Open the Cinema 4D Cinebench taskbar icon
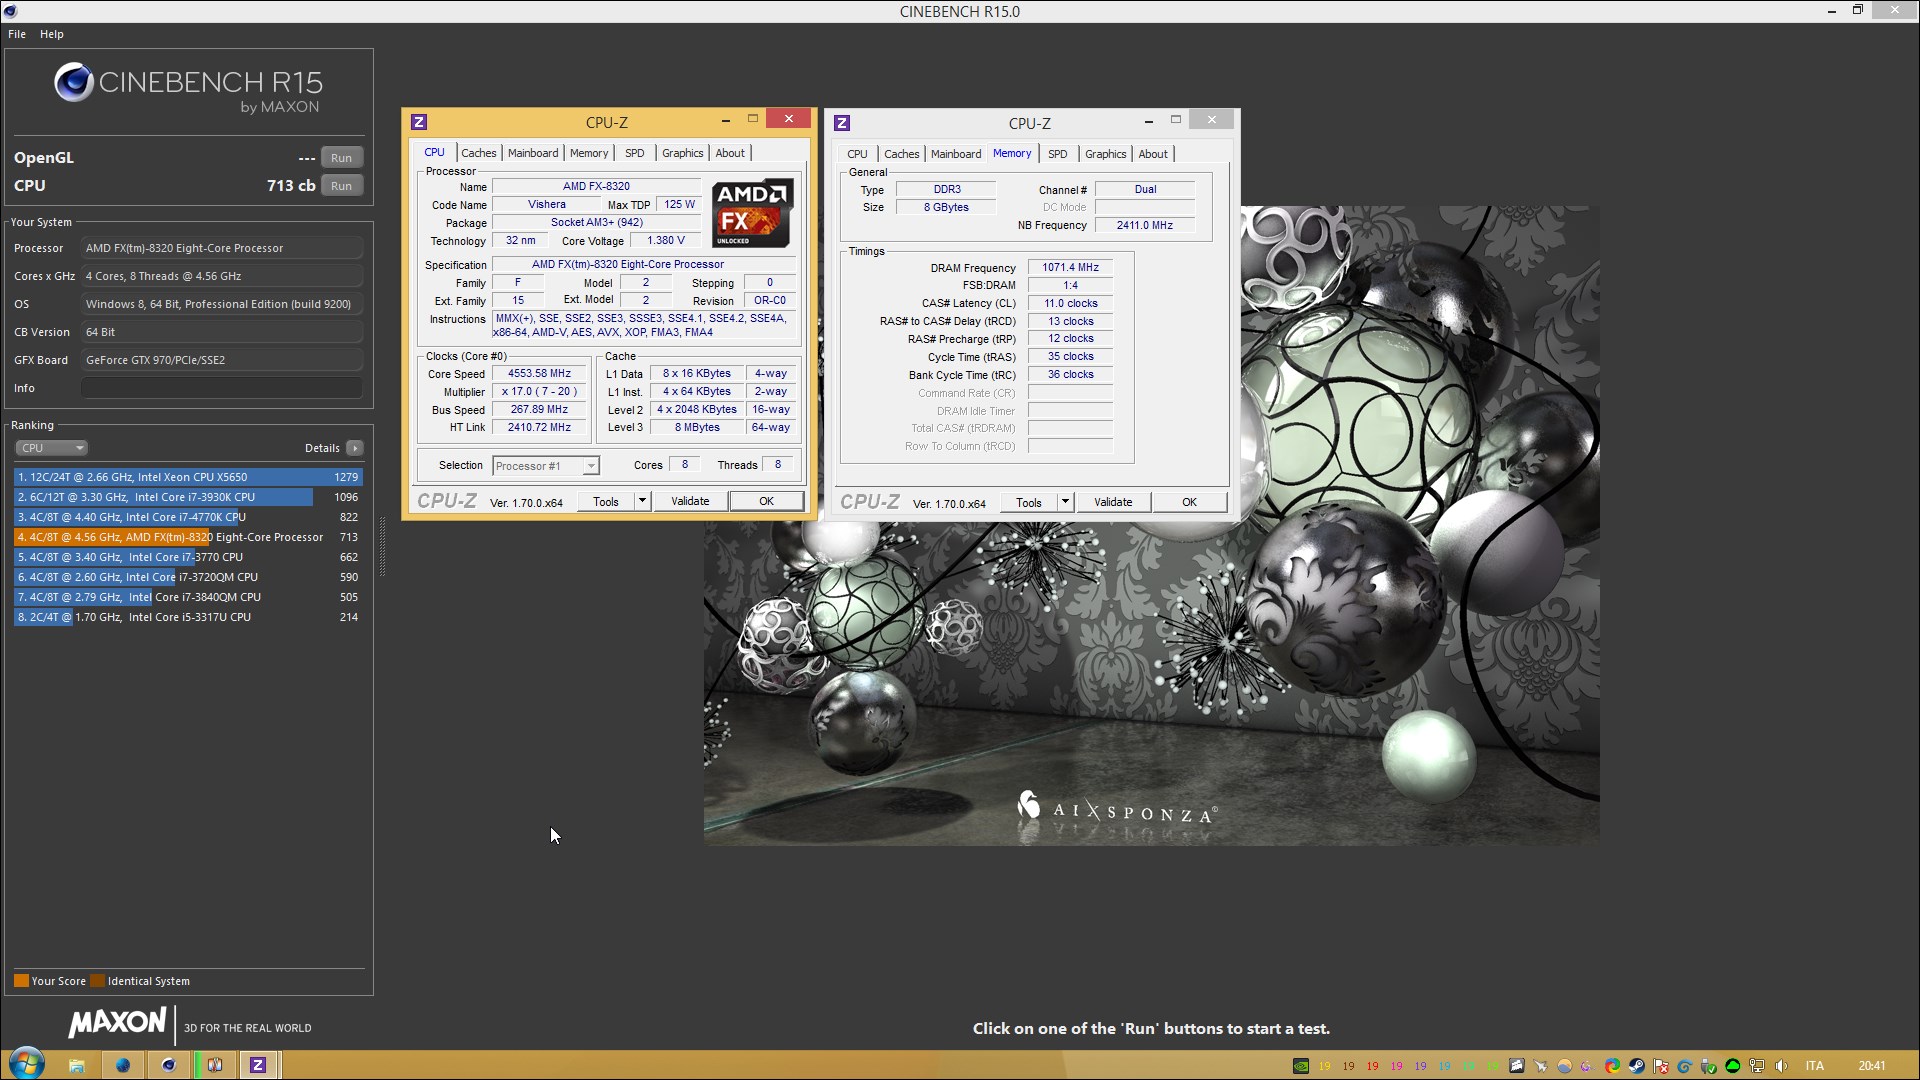Screen dimensions: 1920x1080 point(168,1065)
